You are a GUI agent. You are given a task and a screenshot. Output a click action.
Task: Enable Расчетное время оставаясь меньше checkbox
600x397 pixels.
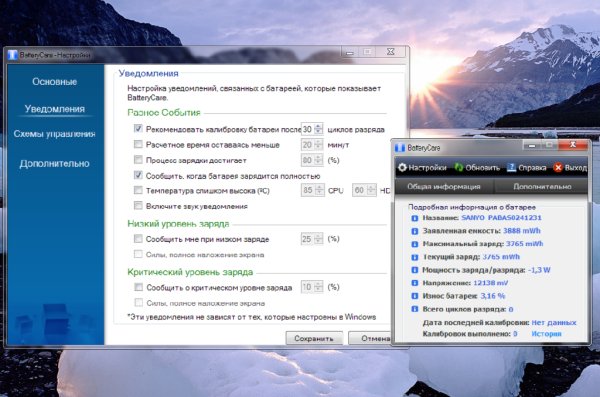(138, 144)
